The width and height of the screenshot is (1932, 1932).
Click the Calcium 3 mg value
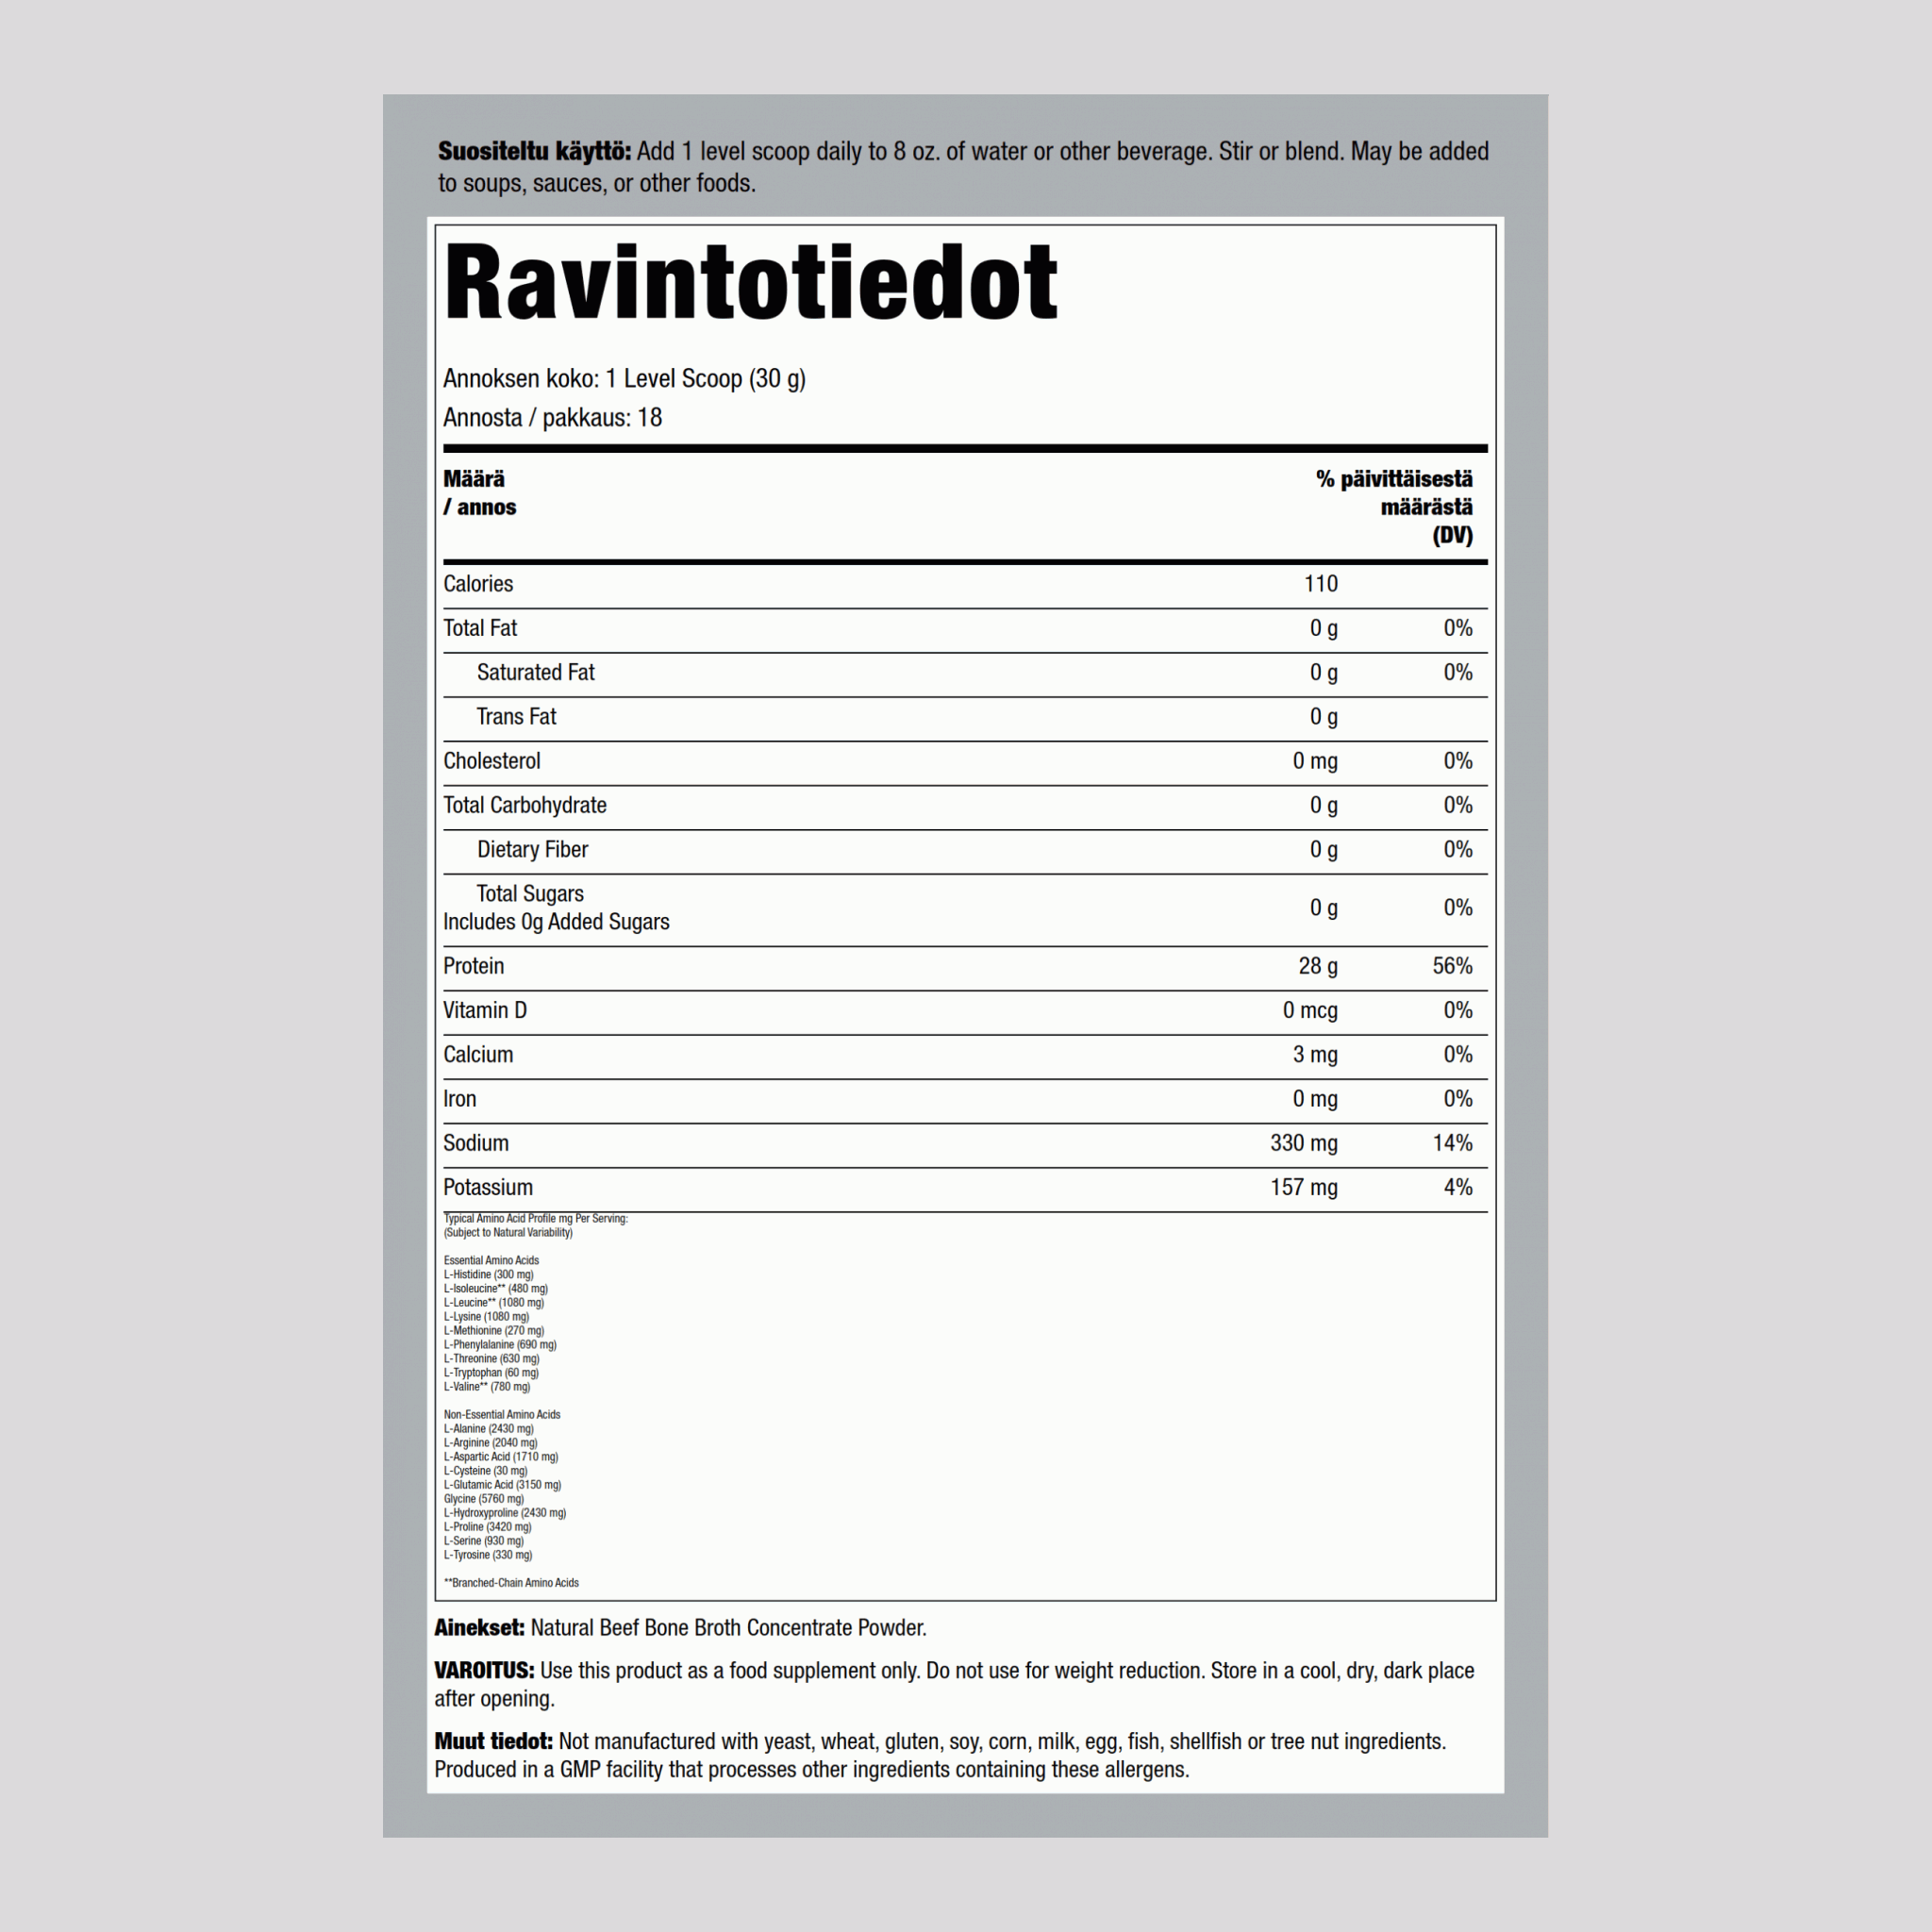coord(1315,1054)
